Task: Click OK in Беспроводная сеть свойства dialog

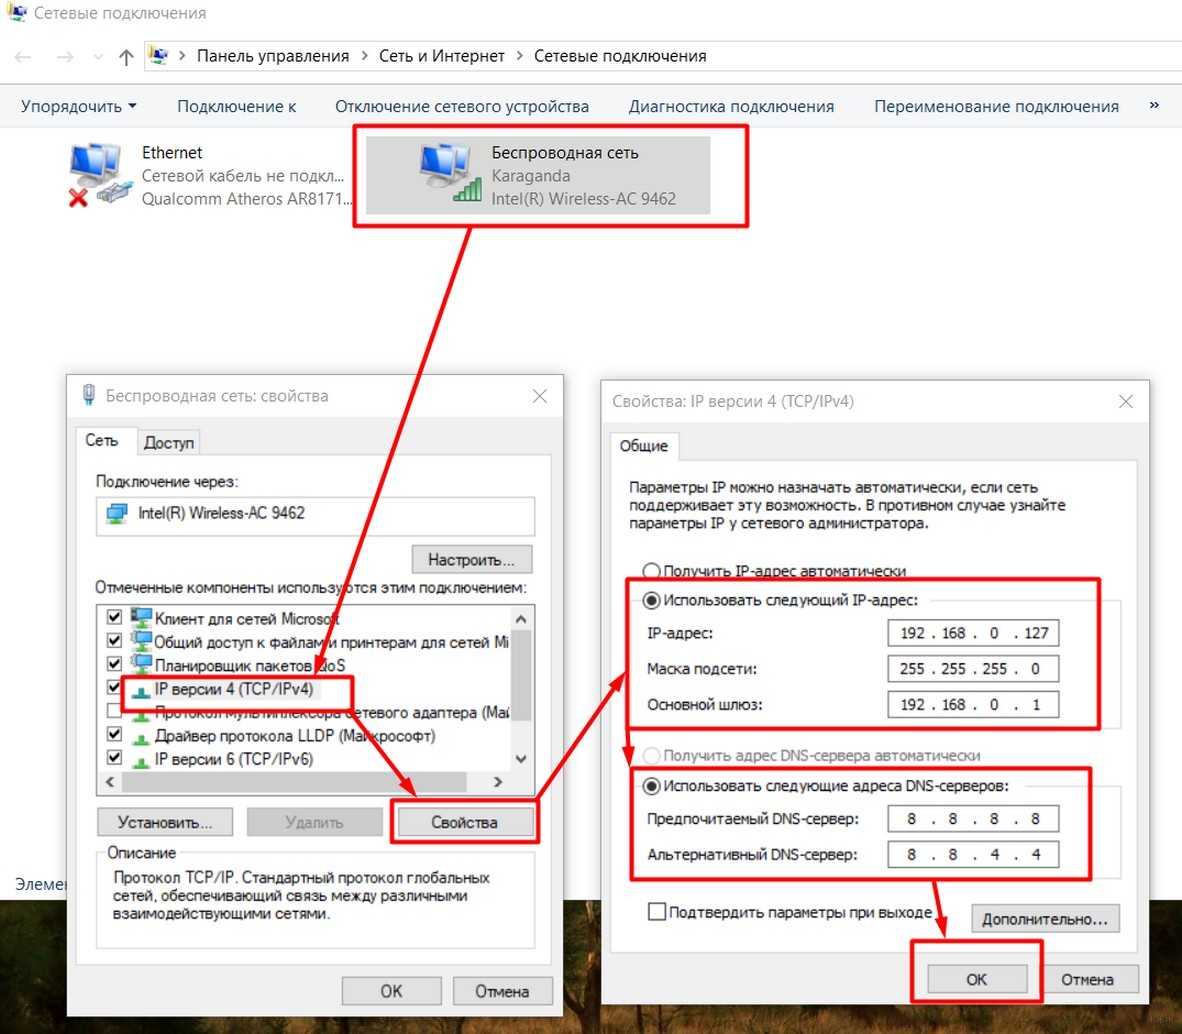Action: coord(391,991)
